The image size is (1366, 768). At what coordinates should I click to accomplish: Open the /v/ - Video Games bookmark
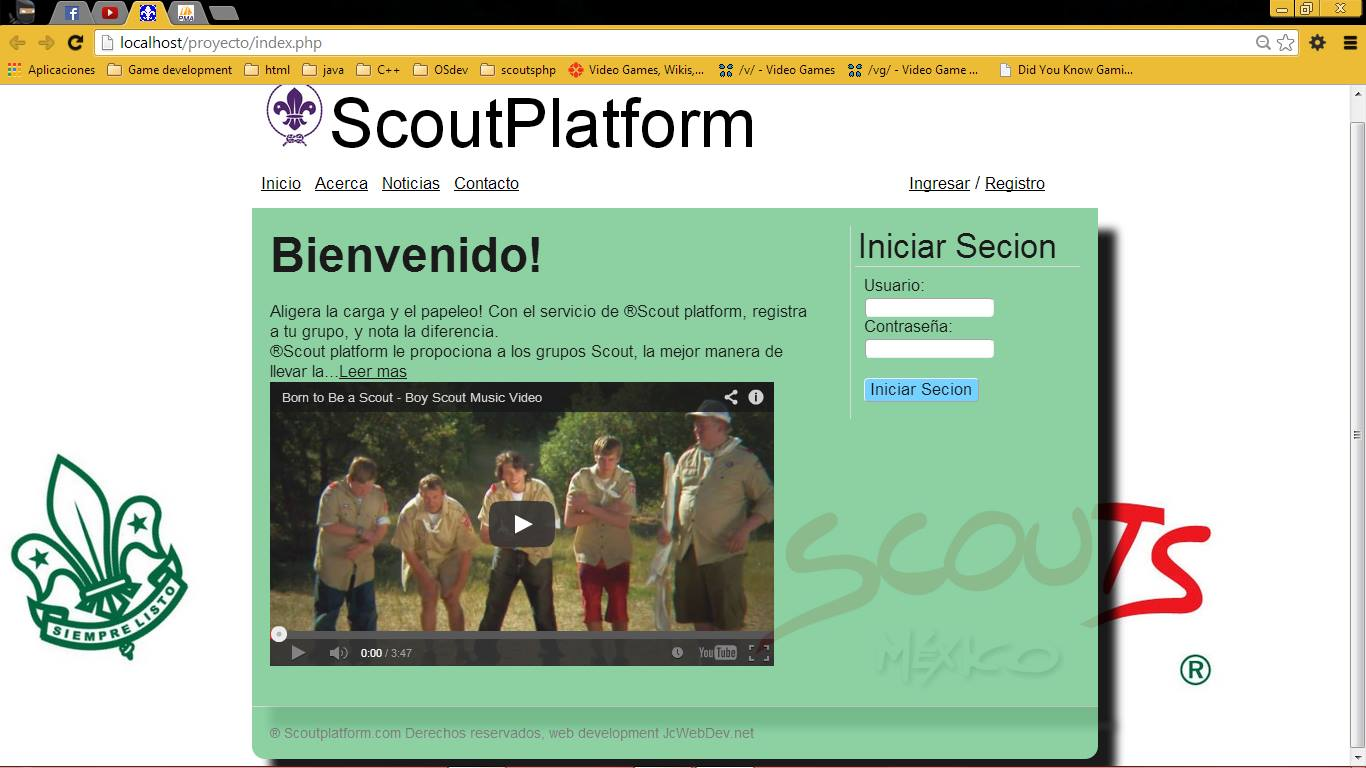tap(777, 70)
